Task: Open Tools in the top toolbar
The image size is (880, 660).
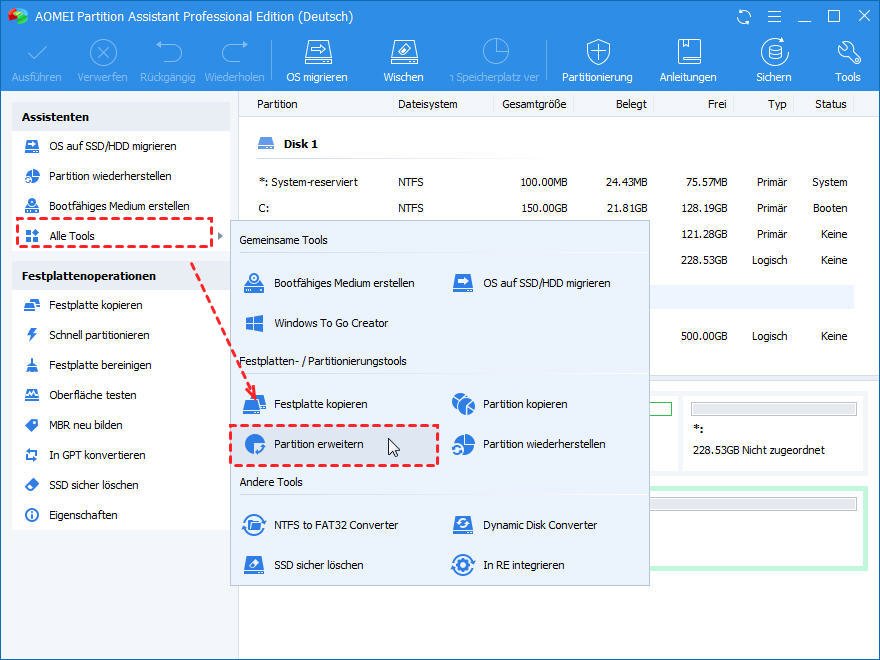Action: (847, 61)
